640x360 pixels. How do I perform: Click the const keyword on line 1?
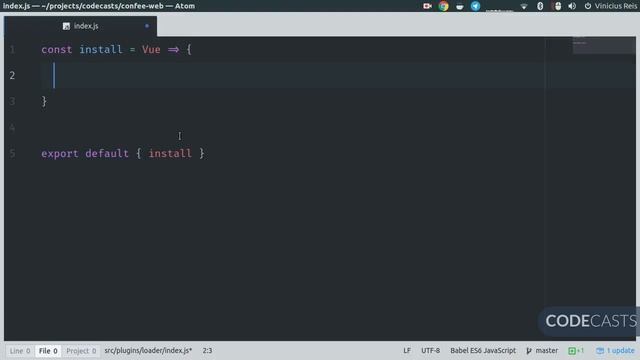coord(56,49)
